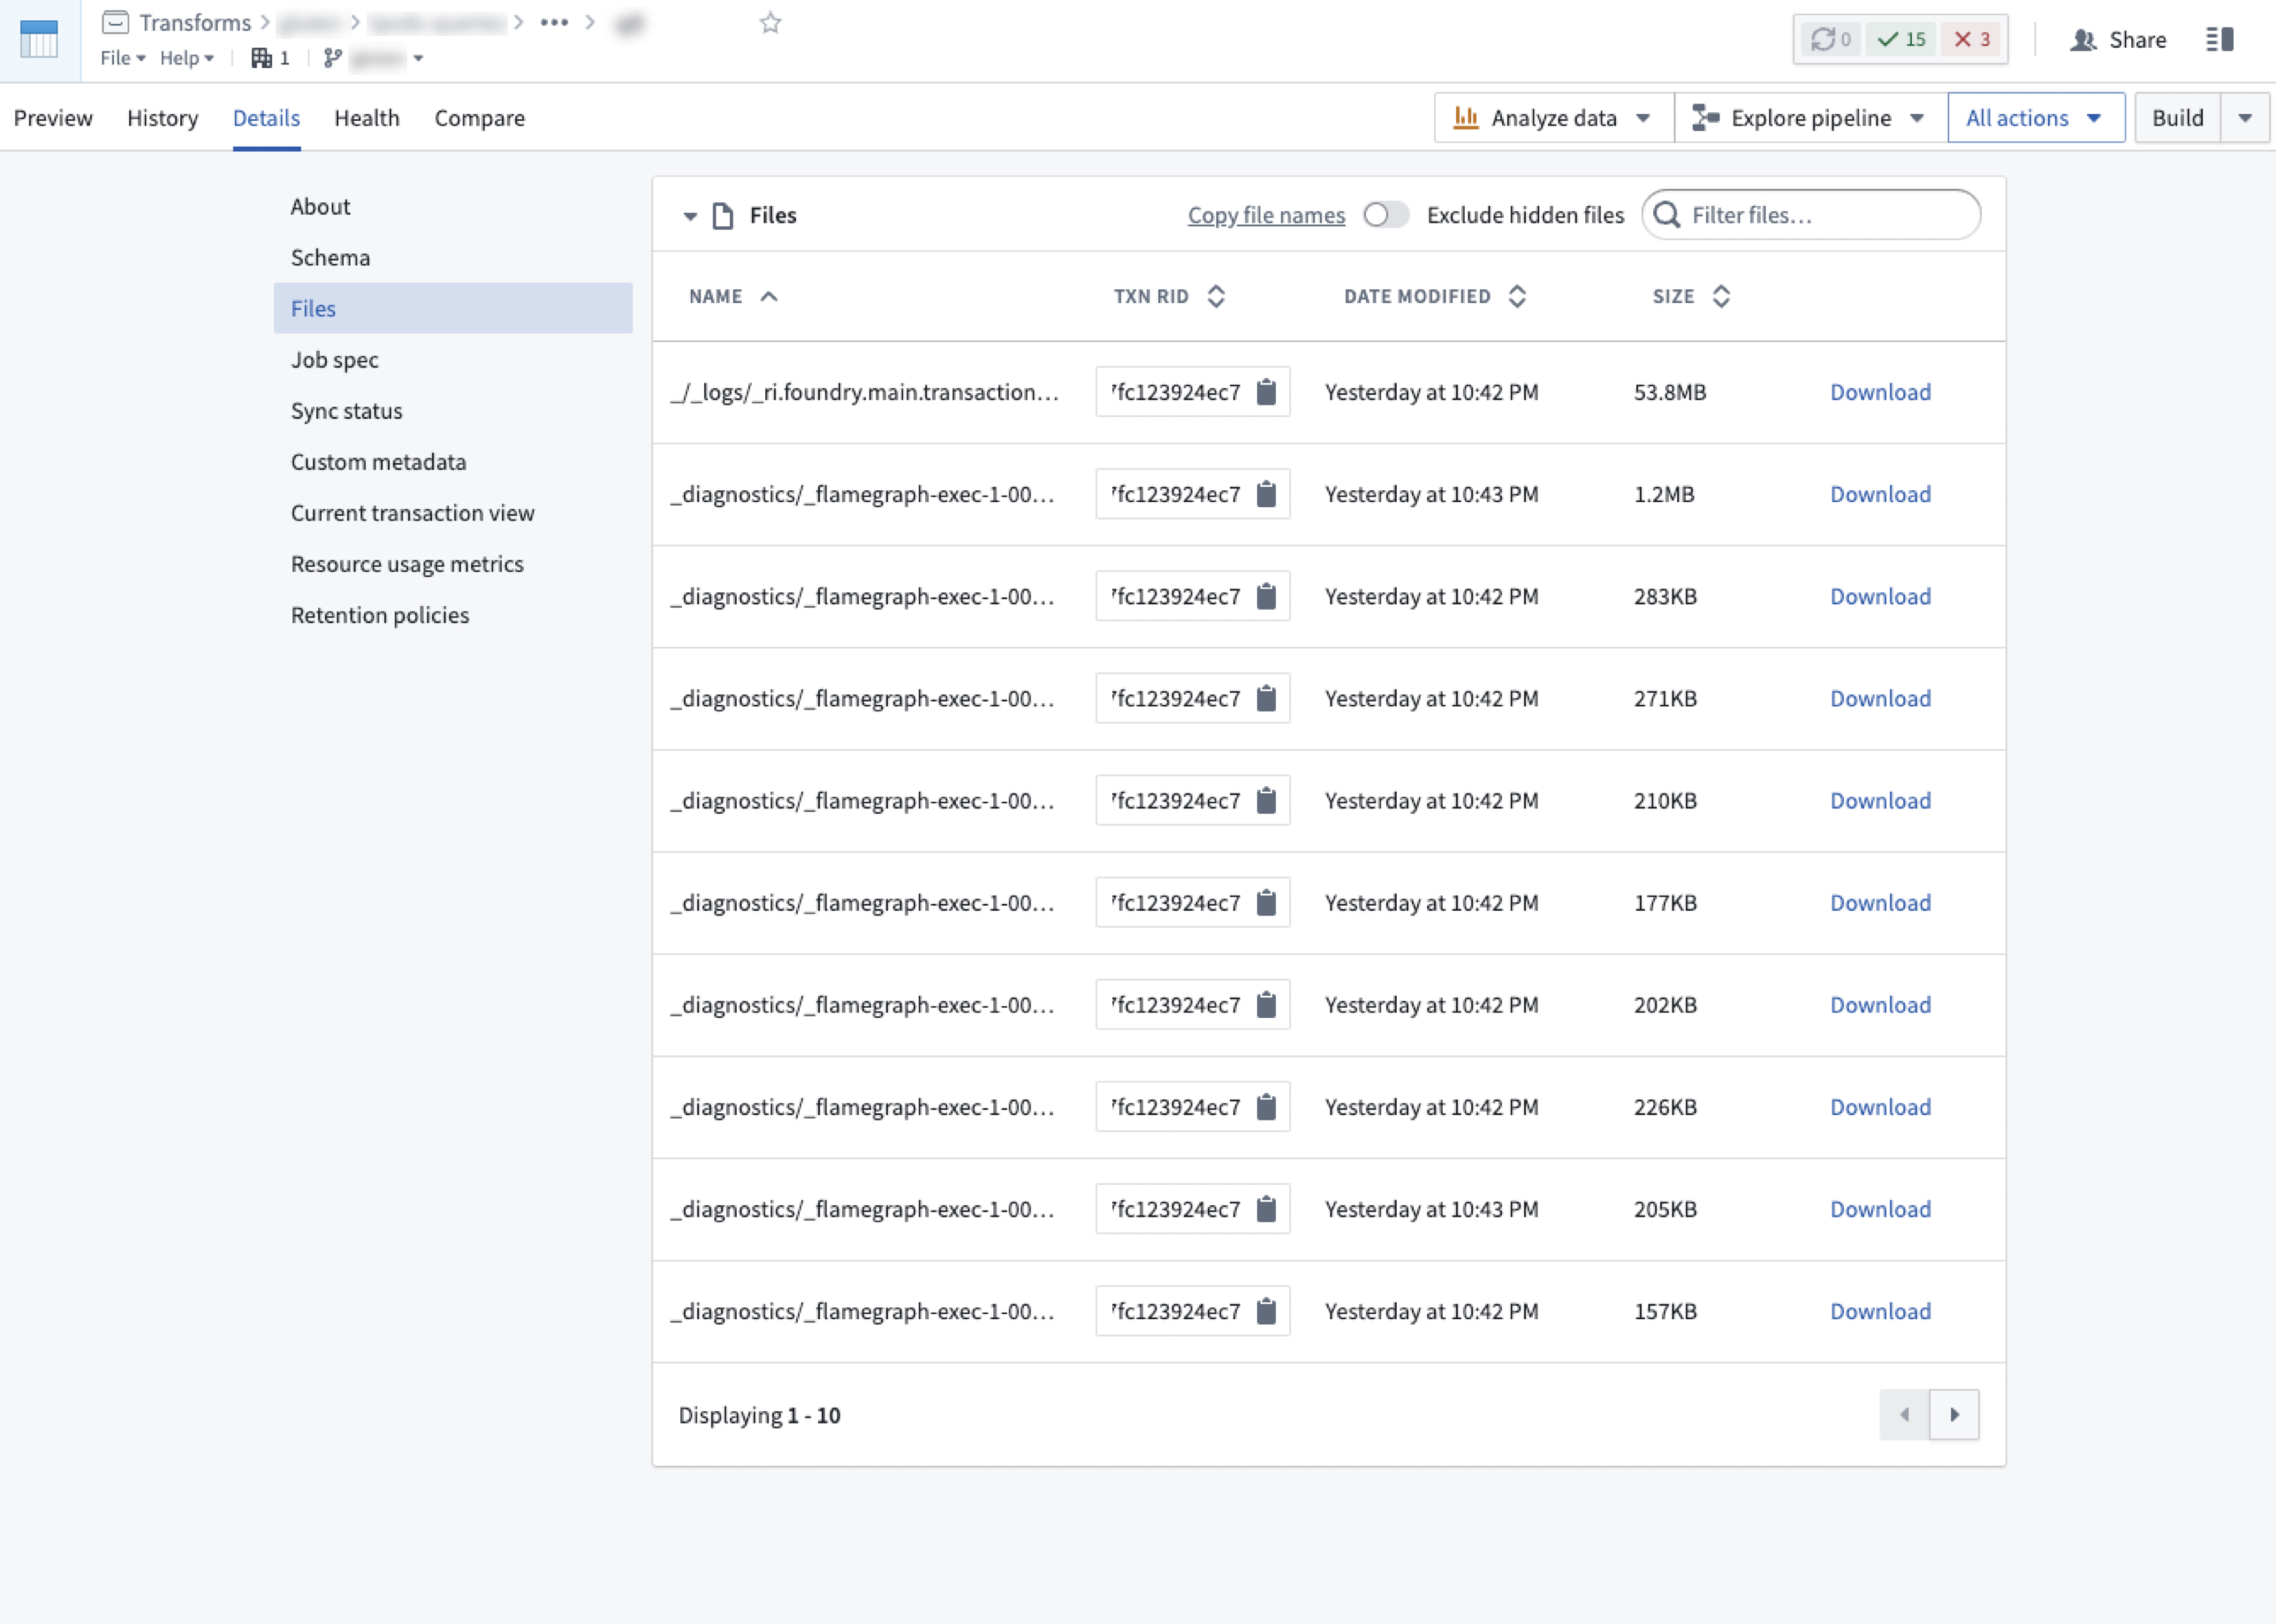Click the dataset table icon at top left

click(39, 40)
